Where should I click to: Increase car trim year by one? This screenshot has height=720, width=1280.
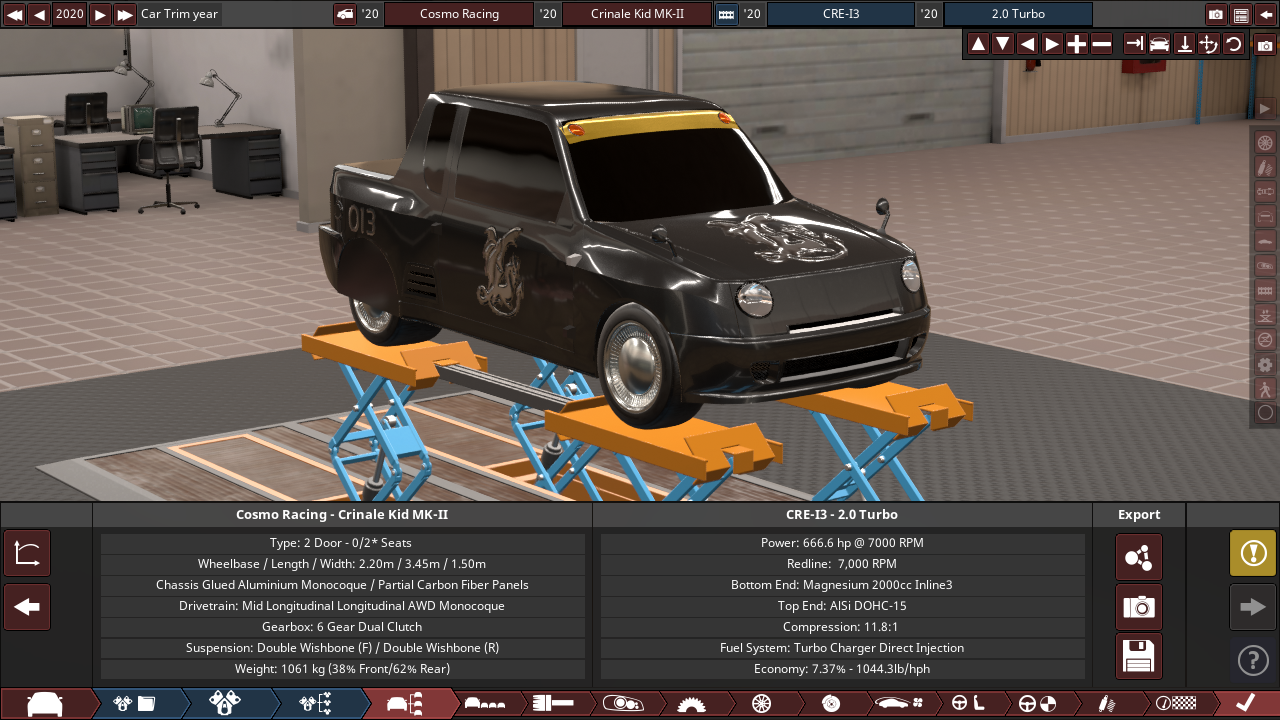(x=100, y=14)
